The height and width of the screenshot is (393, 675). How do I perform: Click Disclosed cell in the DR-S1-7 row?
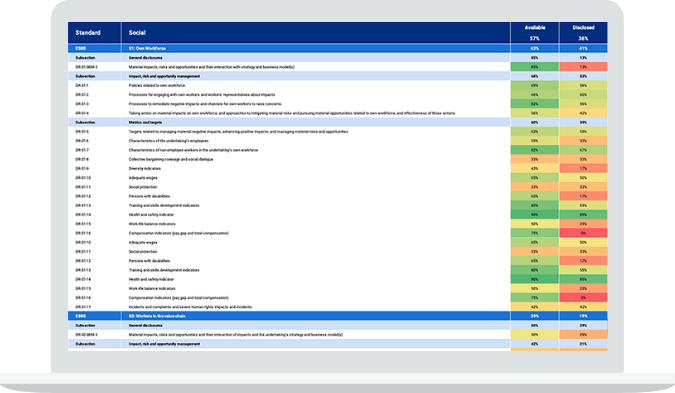pos(583,150)
